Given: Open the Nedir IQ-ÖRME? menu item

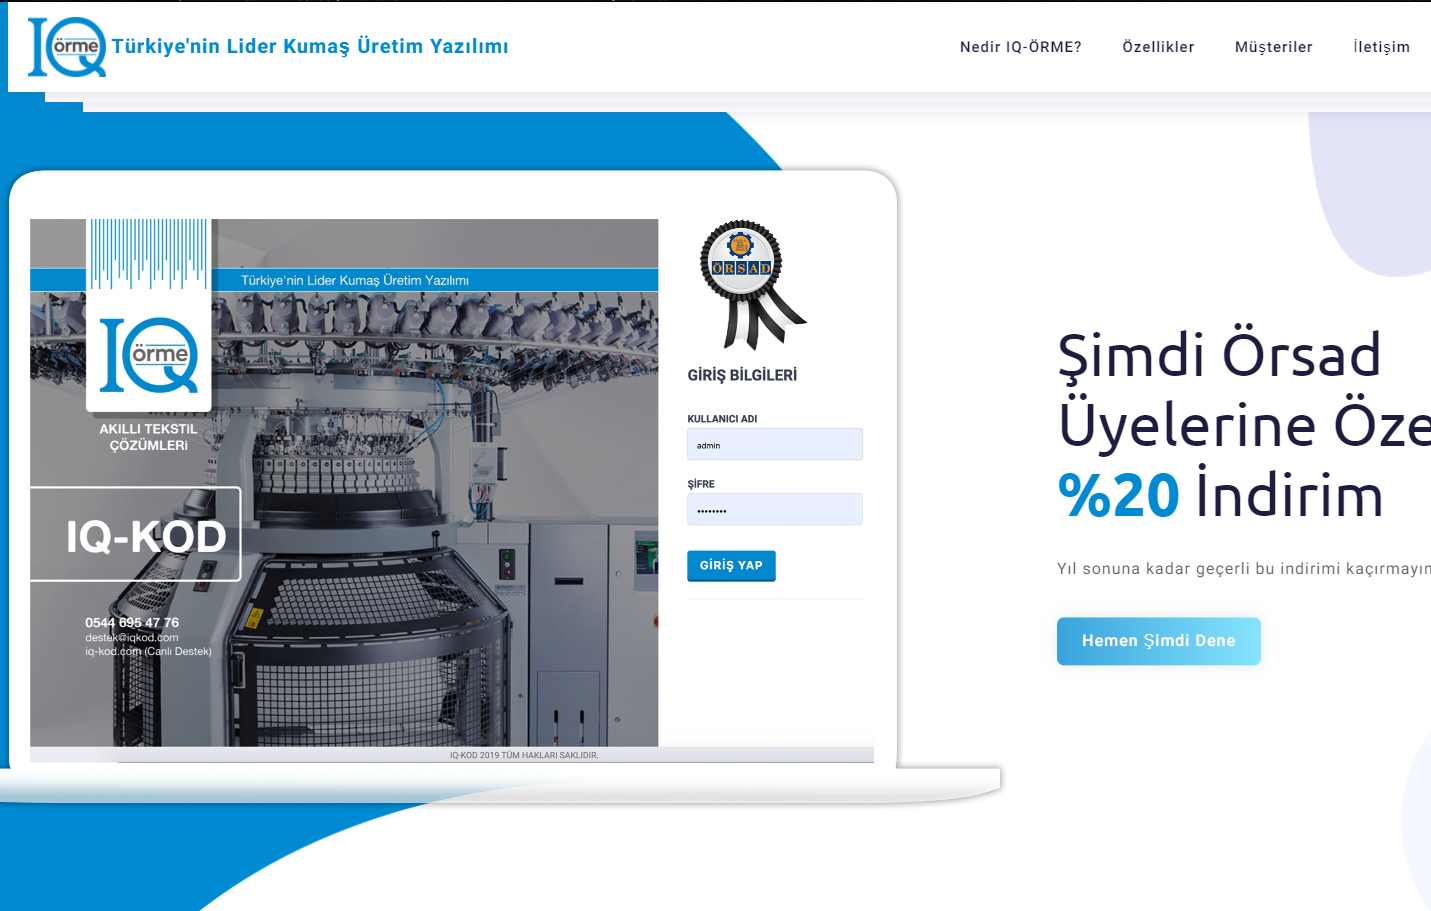Looking at the screenshot, I should tap(1020, 47).
